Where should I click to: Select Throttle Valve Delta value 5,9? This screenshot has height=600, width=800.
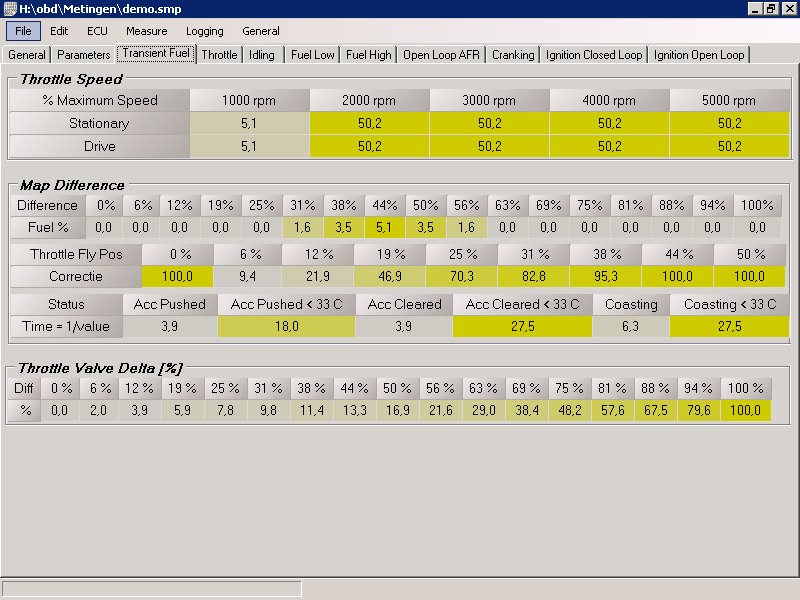pyautogui.click(x=183, y=410)
